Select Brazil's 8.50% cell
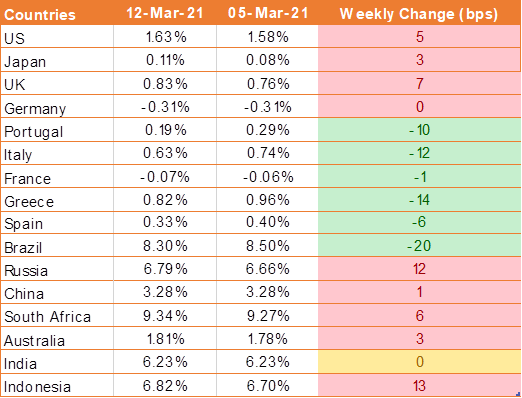The height and width of the screenshot is (398, 522). tap(267, 246)
